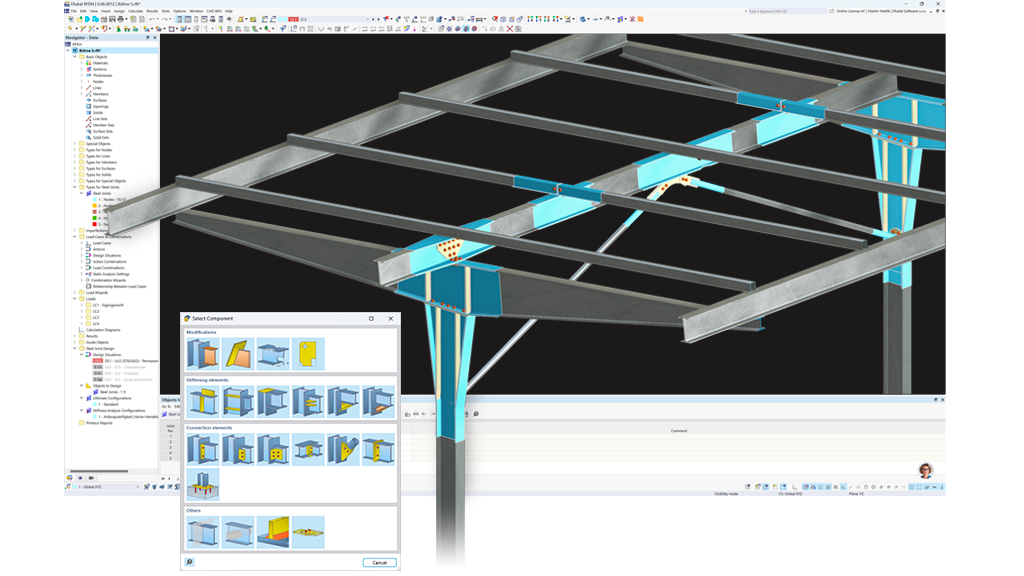Select the yellow component under Others section
Screen dimensions: 1024x576
[273, 531]
